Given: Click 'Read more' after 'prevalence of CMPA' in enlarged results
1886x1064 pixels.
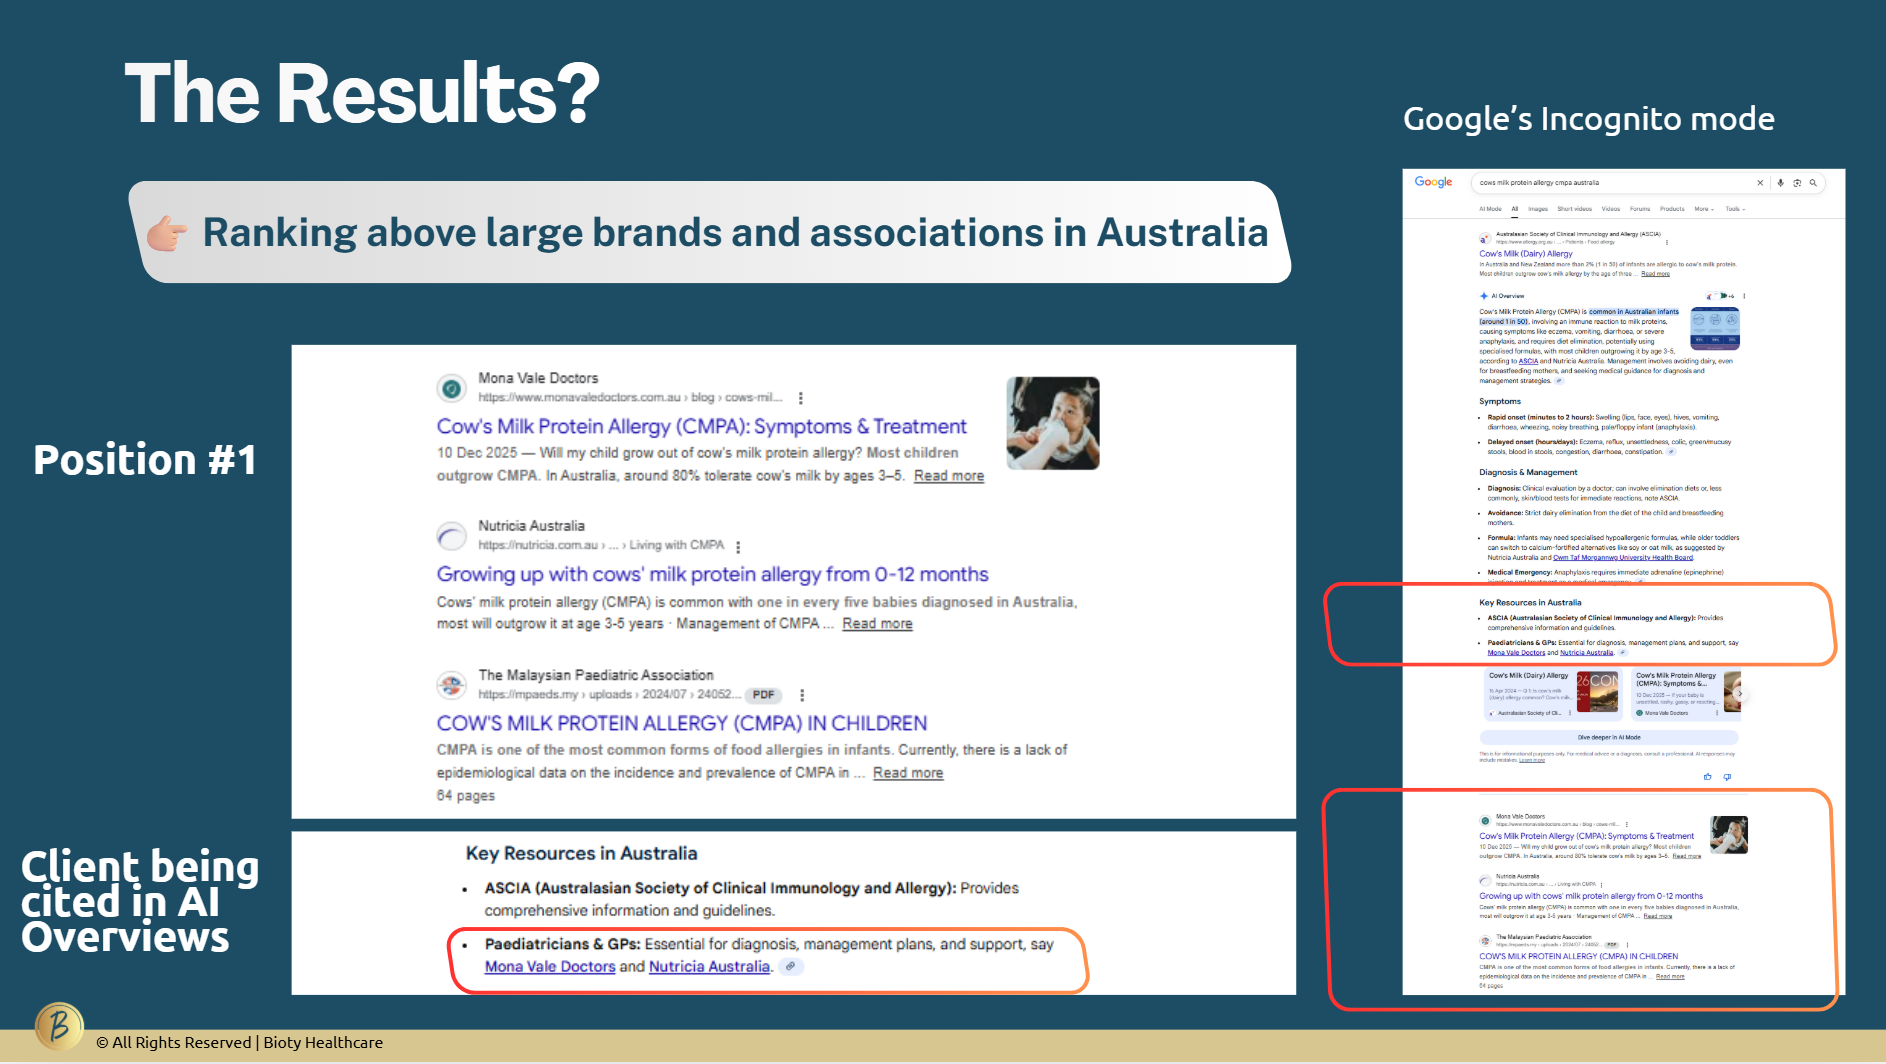Looking at the screenshot, I should (x=908, y=773).
